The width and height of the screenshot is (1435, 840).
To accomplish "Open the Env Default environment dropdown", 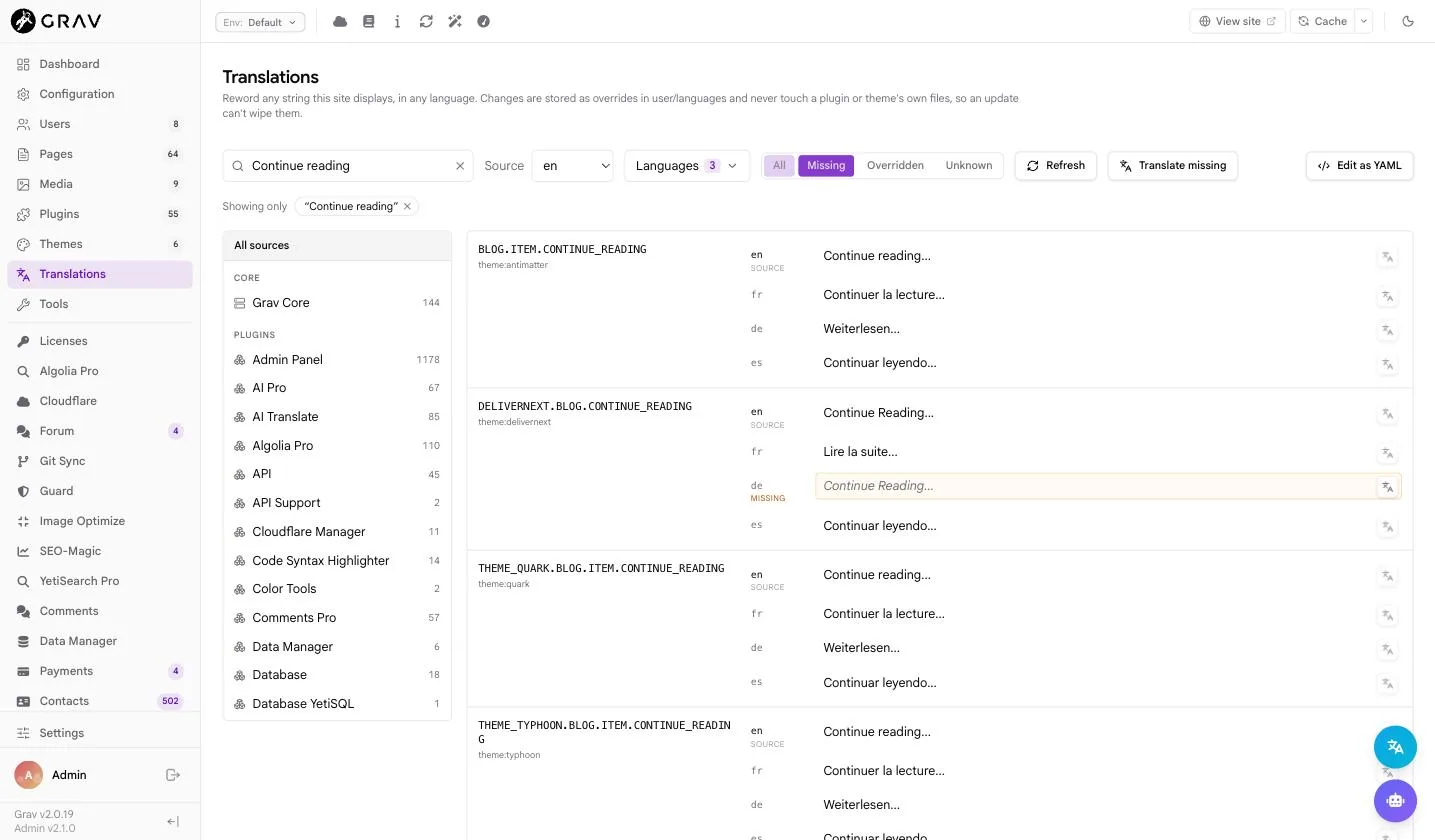I will 260,22.
